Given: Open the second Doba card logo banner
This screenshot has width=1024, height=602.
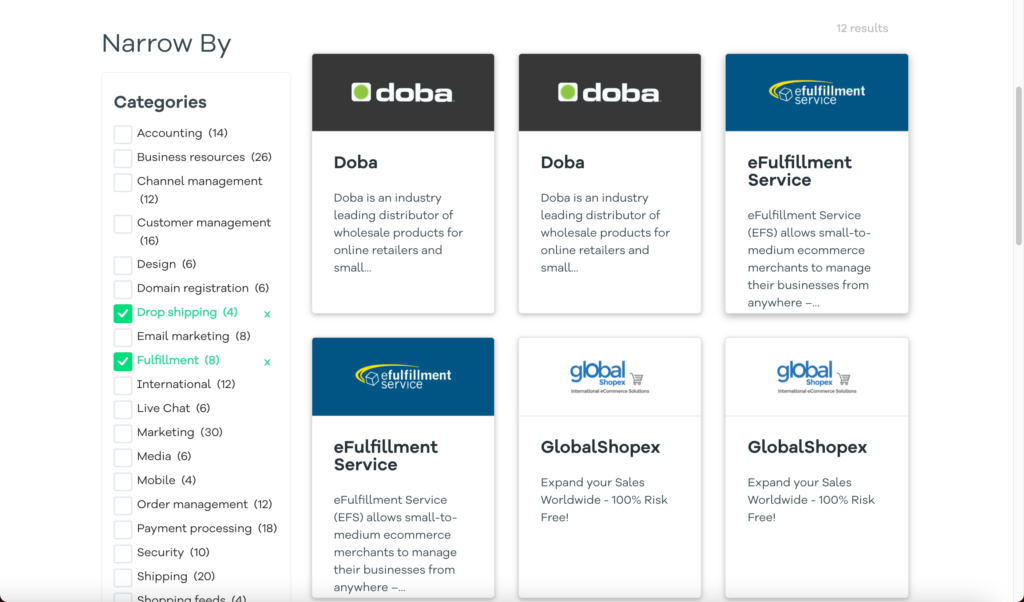Looking at the screenshot, I should 610,93.
